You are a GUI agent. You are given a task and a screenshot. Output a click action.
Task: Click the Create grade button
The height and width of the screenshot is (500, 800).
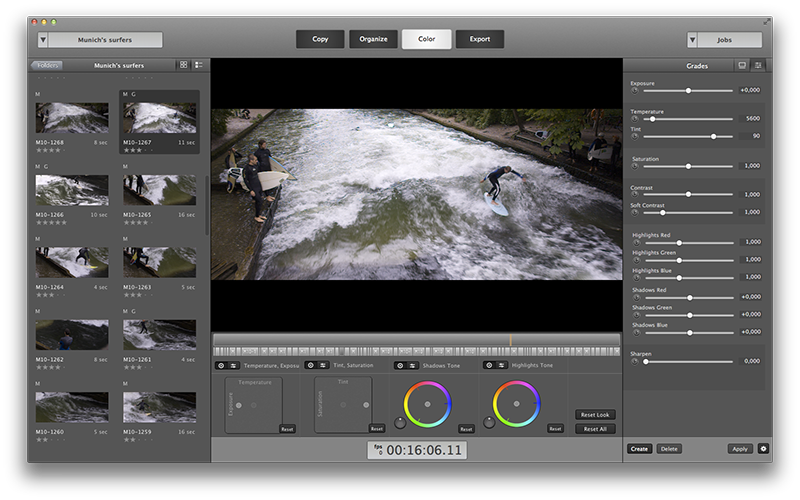pos(639,449)
